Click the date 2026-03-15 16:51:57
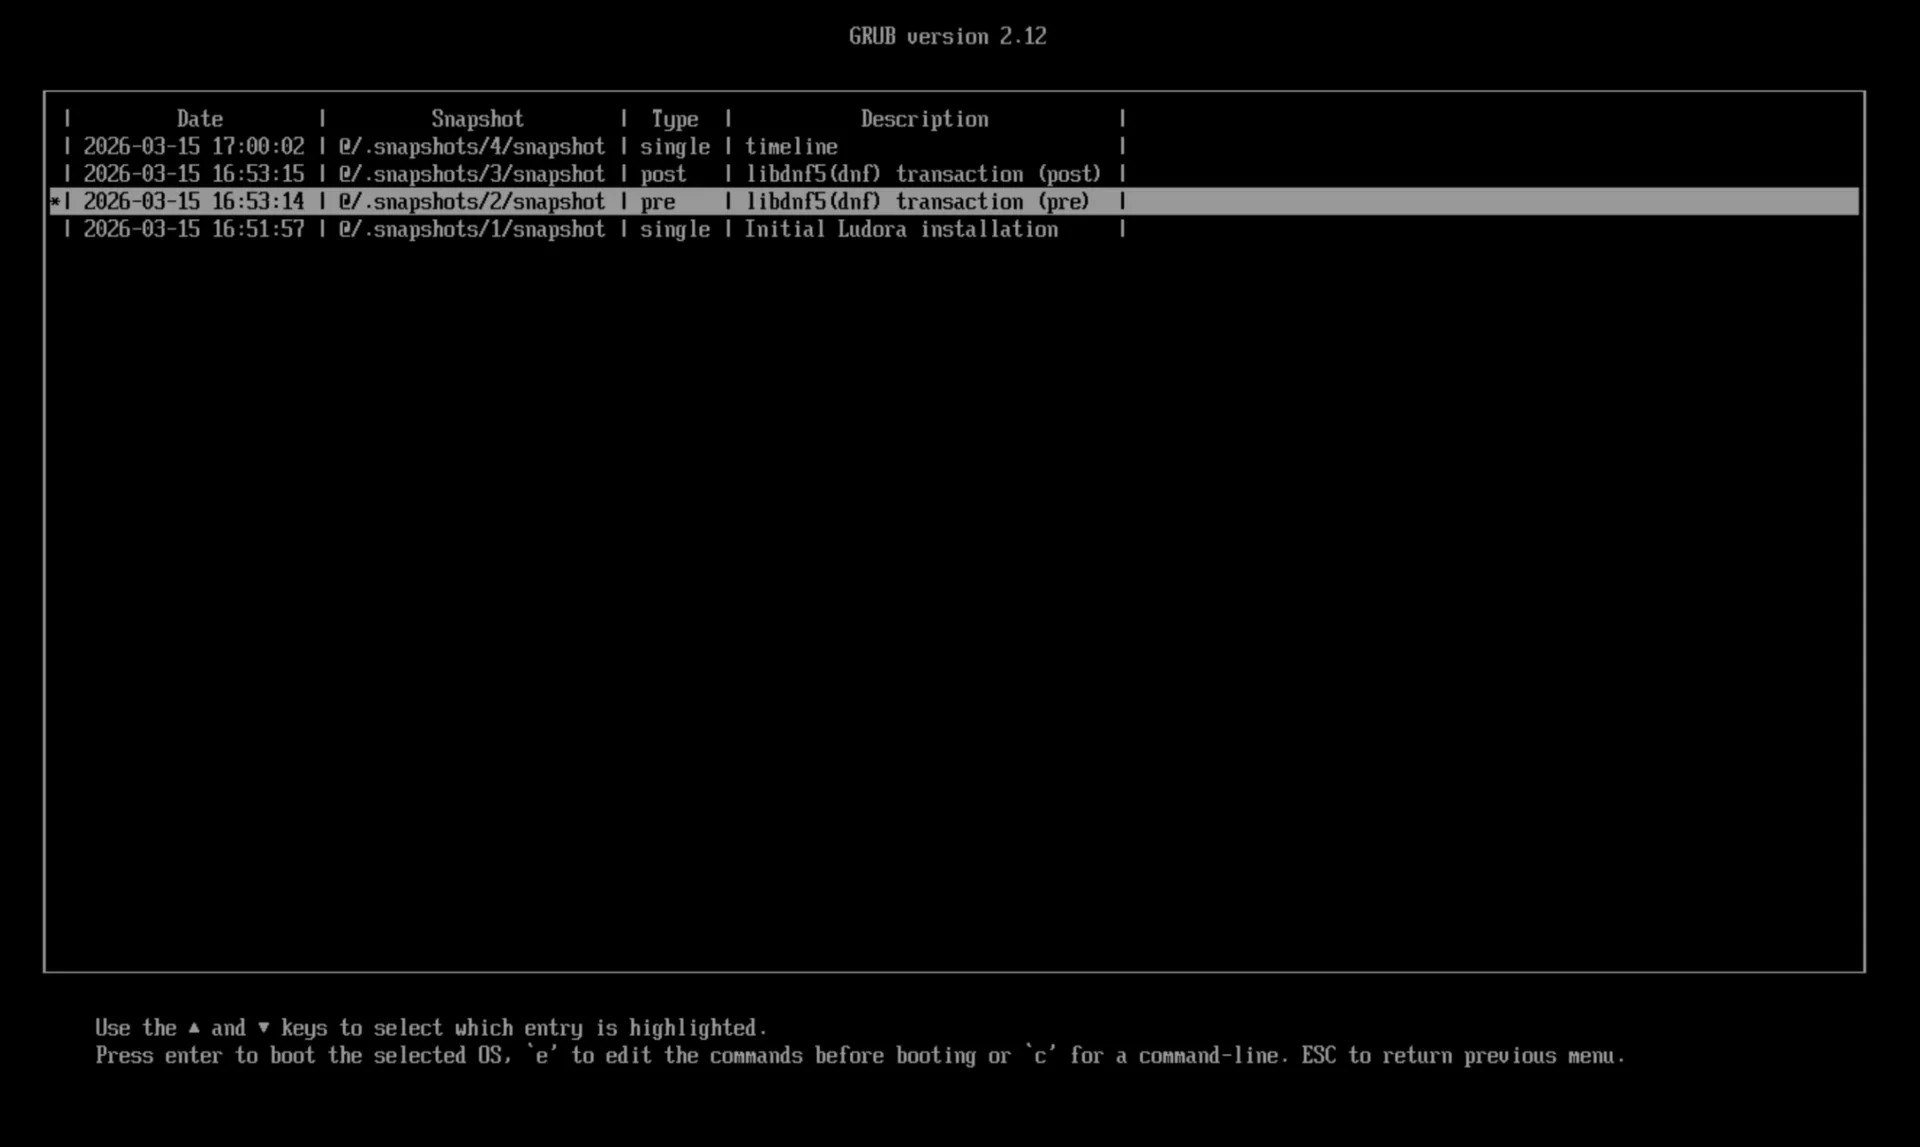This screenshot has width=1920, height=1147. click(x=194, y=229)
